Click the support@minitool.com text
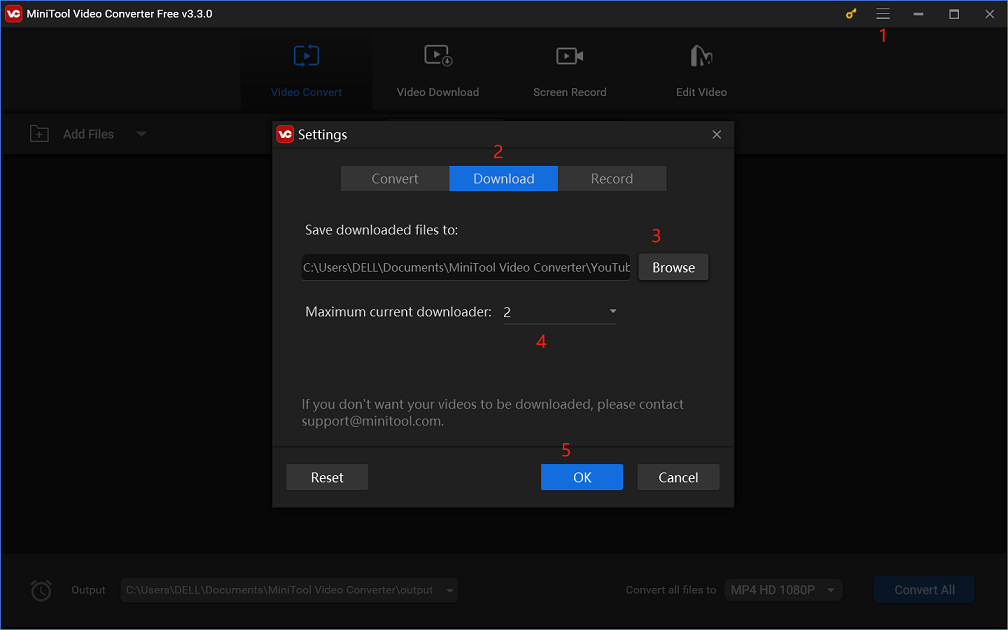 [x=372, y=421]
